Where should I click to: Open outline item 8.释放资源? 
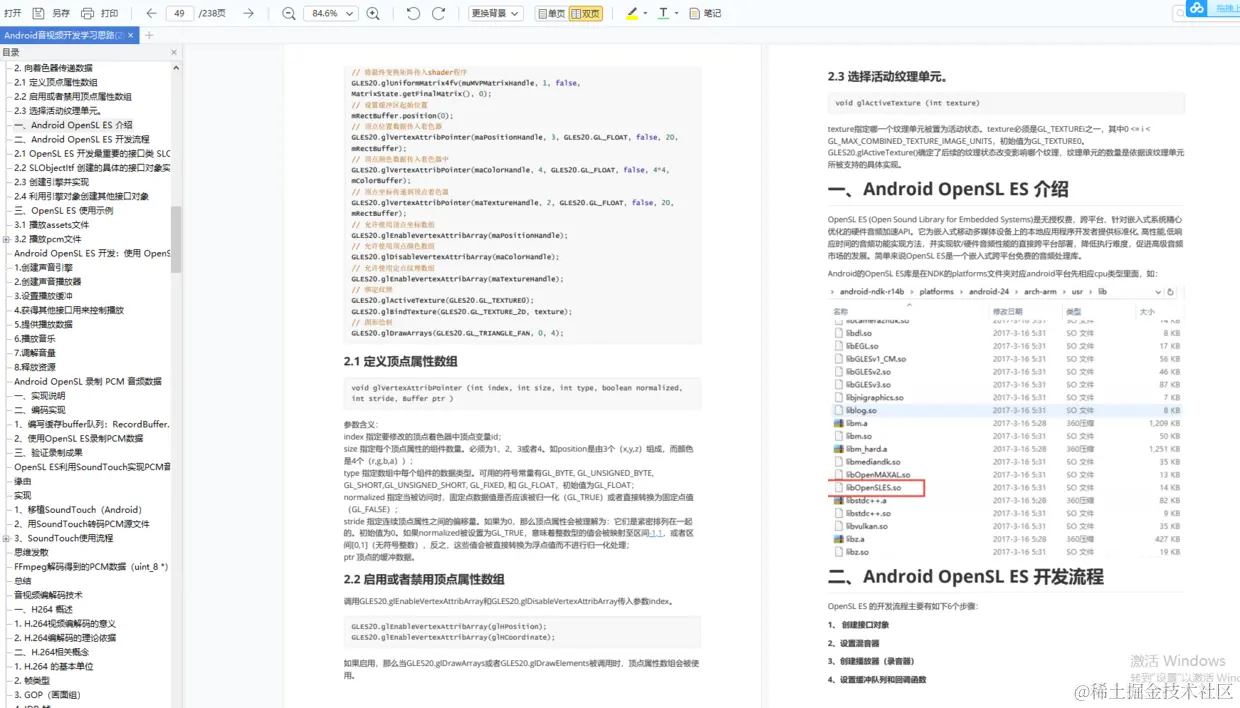point(35,367)
